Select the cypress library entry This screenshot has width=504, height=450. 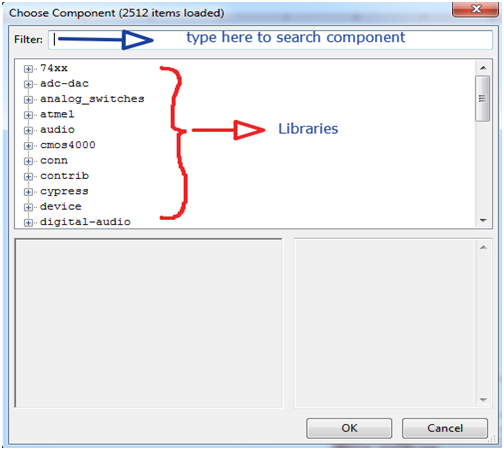[x=64, y=191]
